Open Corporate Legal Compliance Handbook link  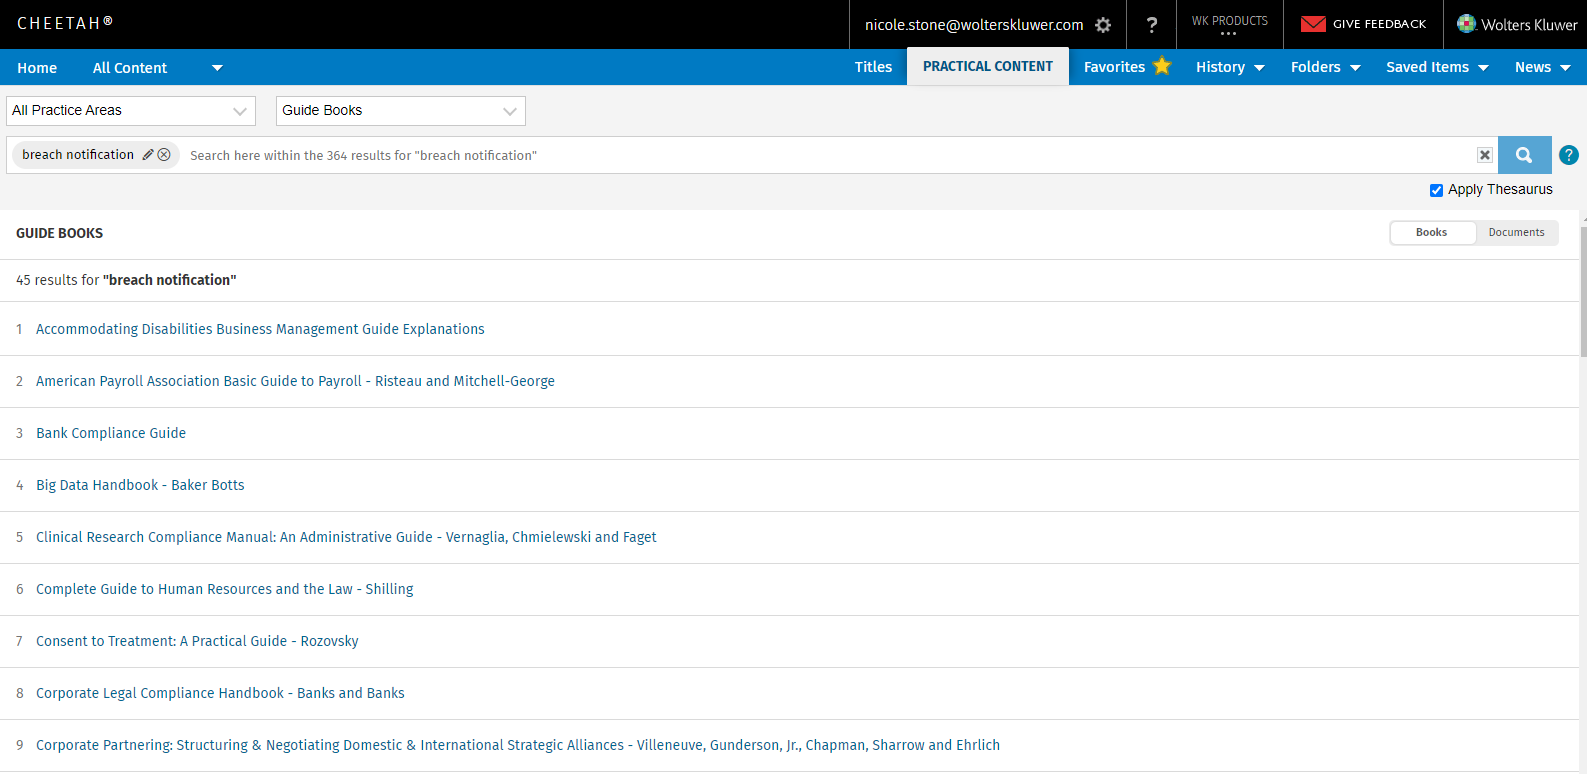pos(220,693)
